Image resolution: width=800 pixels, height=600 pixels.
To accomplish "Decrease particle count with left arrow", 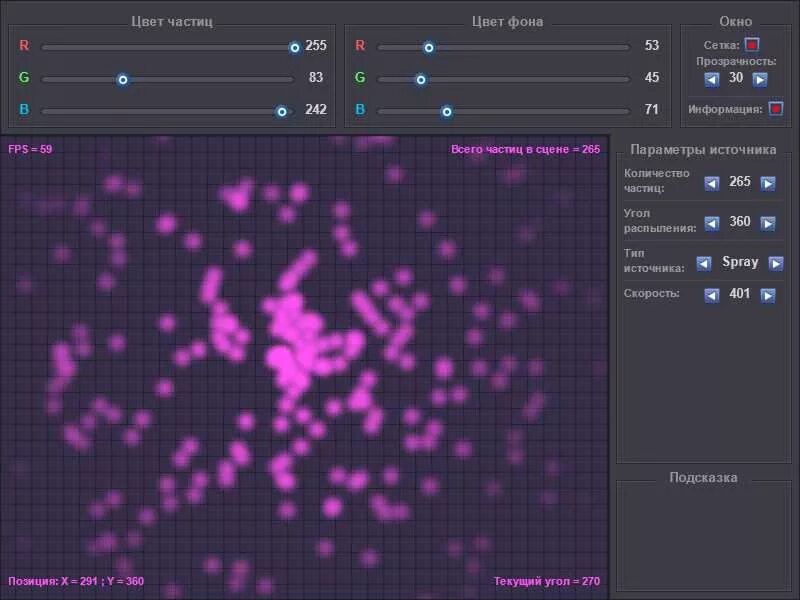I will 710,183.
